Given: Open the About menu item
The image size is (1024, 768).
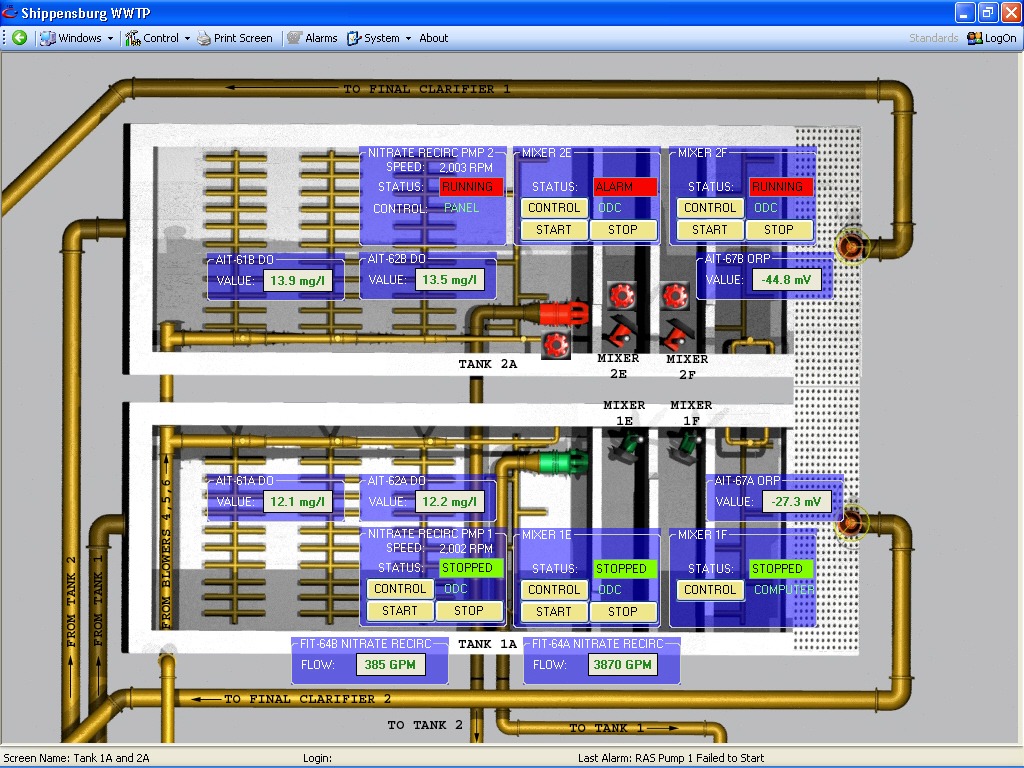Looking at the screenshot, I should (434, 38).
